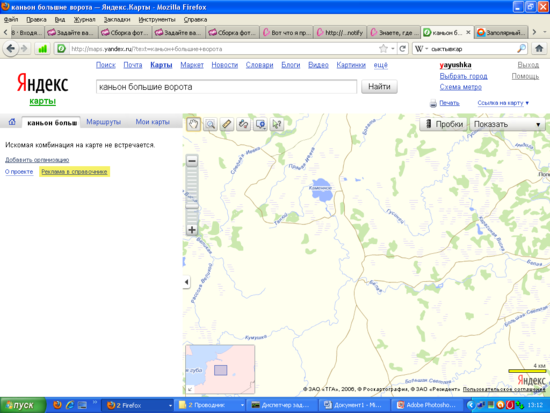Select the ruler distance tool
Viewport: 550px width, 413px height.
(x=227, y=124)
